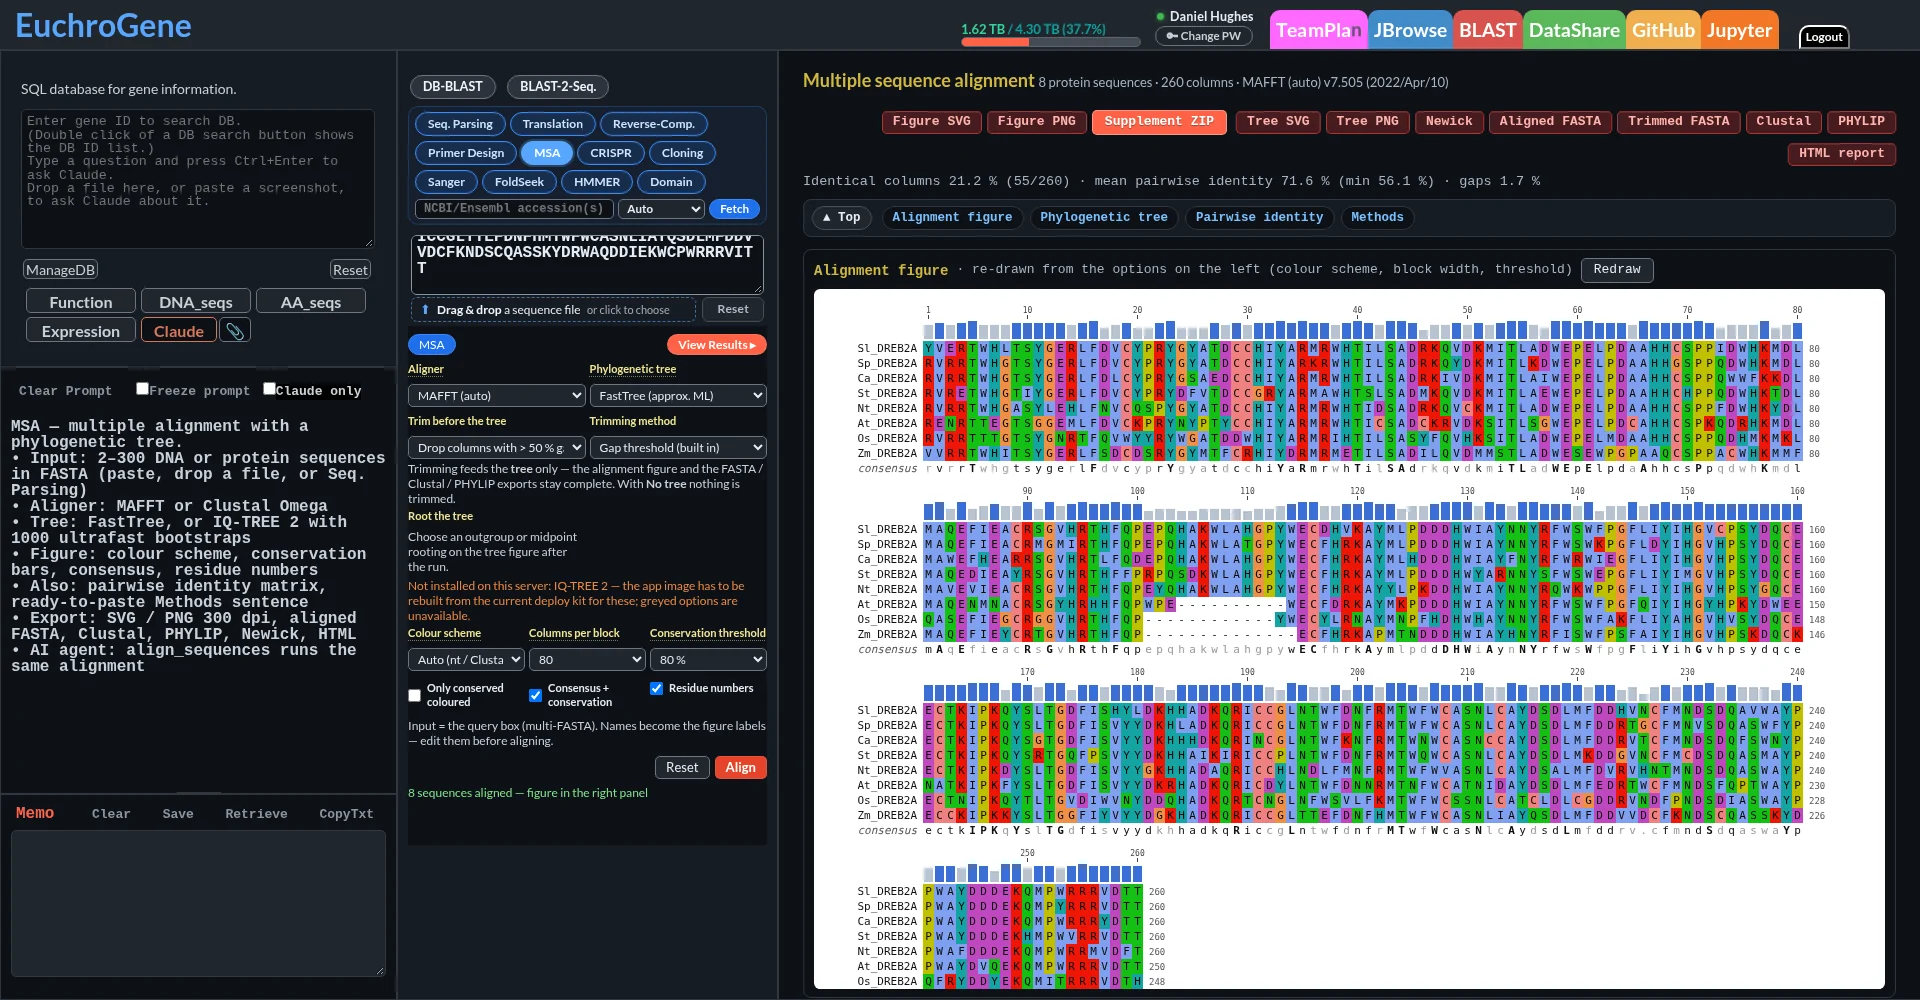
Task: Jump to the Pairwise identity section
Action: coord(1259,217)
